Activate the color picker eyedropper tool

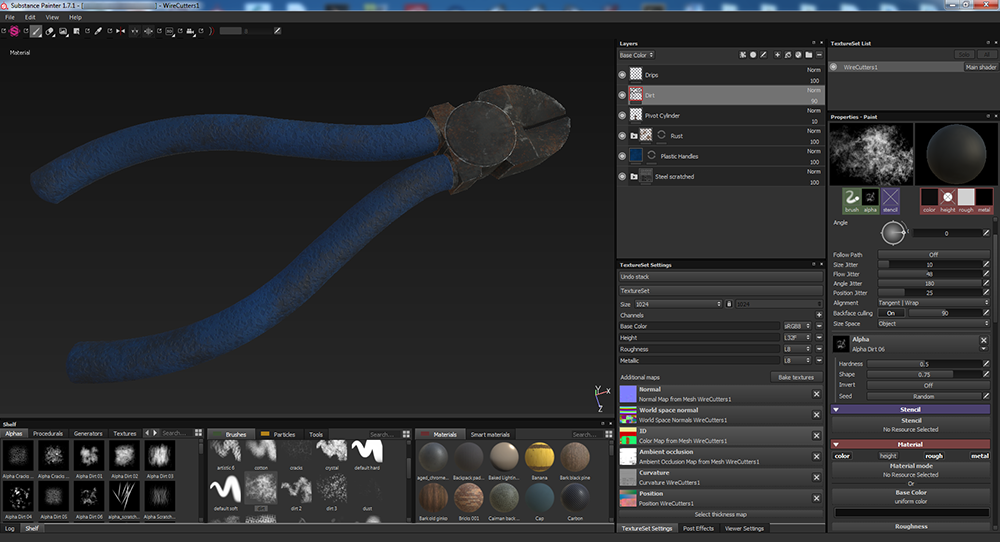coord(98,31)
